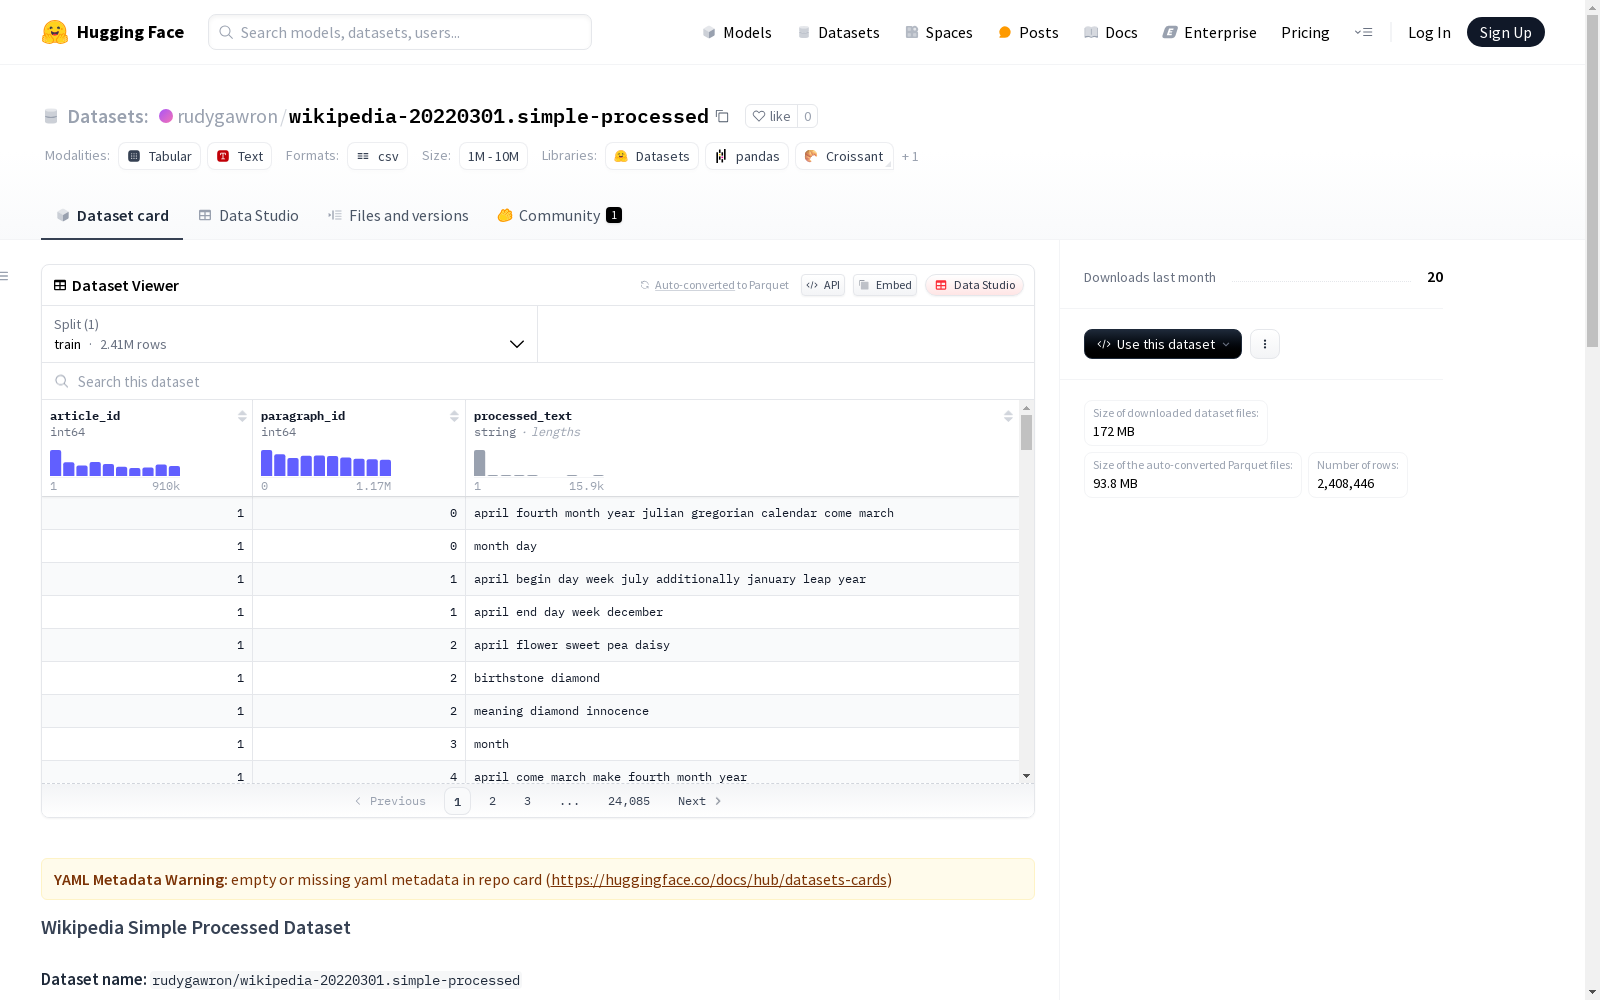Focus the Search this dataset field
This screenshot has width=1600, height=1000.
coord(538,381)
